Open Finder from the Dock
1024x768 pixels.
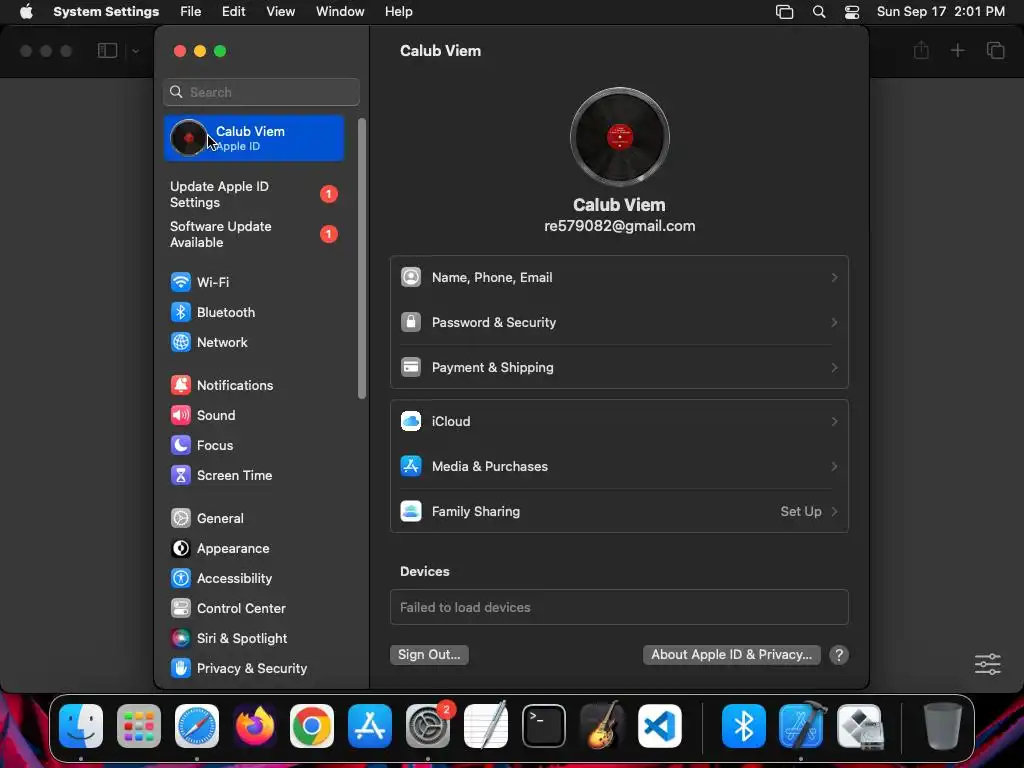pos(81,726)
